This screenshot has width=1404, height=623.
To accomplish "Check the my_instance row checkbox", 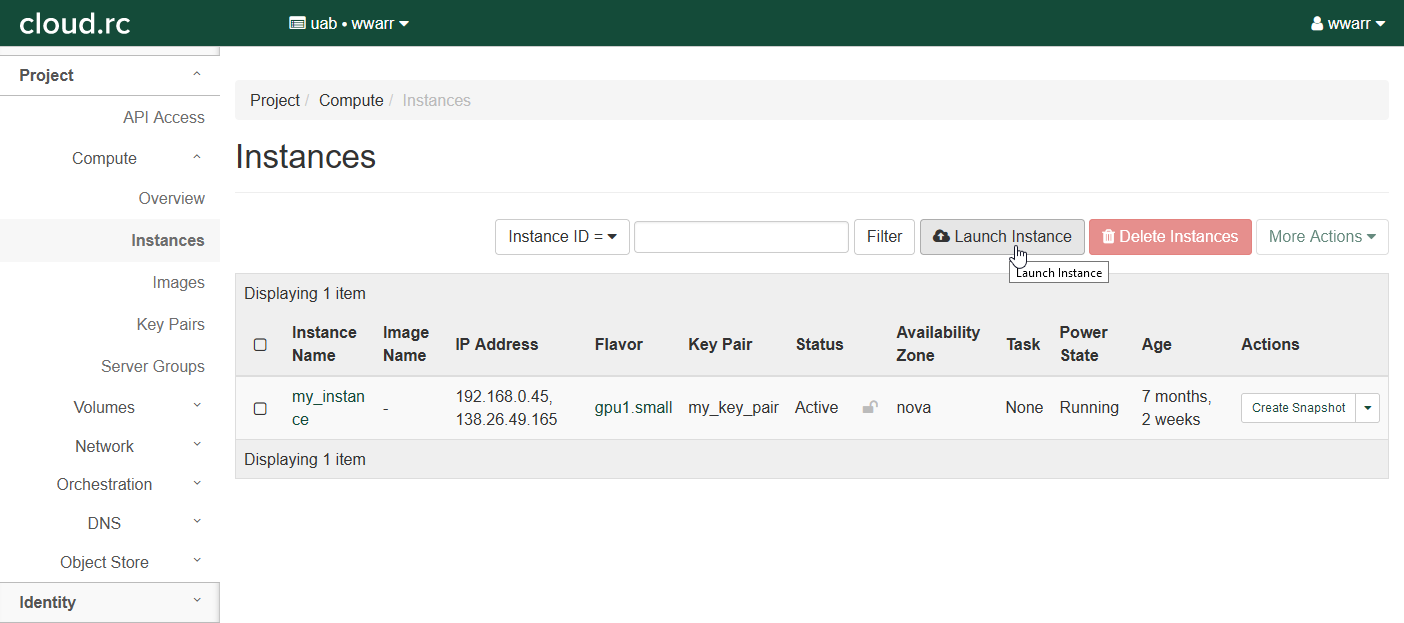I will [260, 408].
